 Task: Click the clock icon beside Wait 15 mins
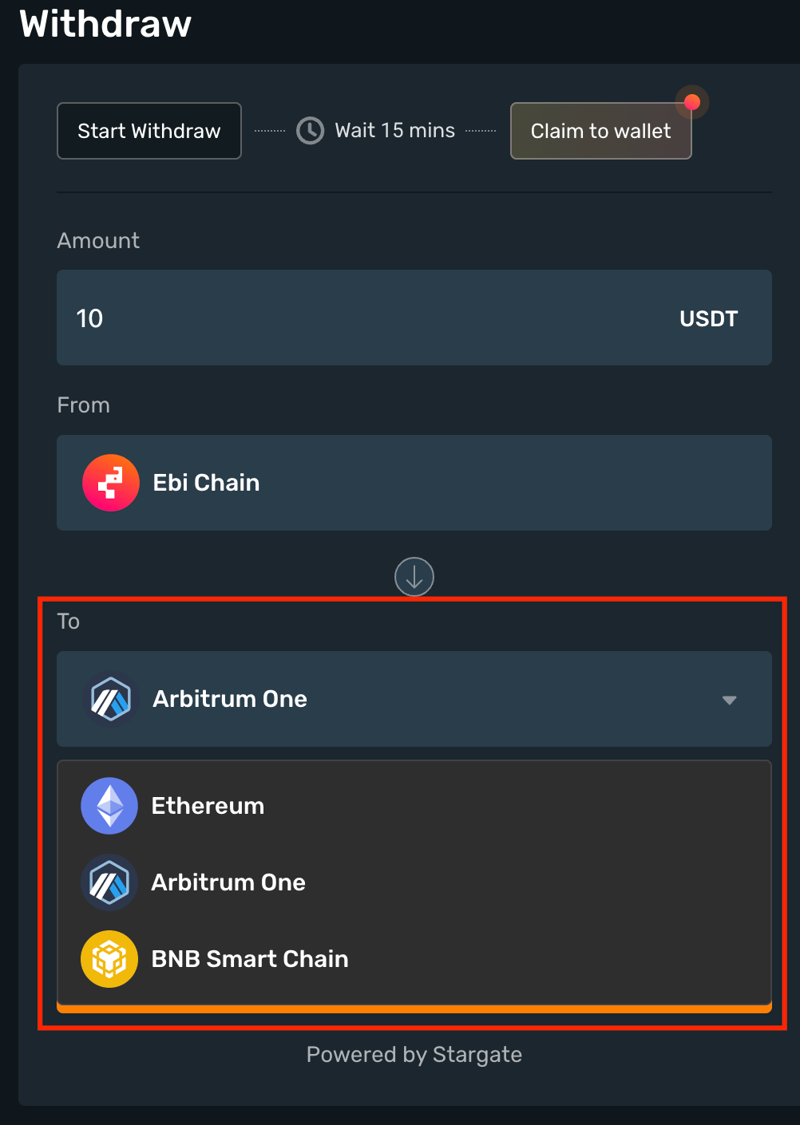tap(310, 131)
